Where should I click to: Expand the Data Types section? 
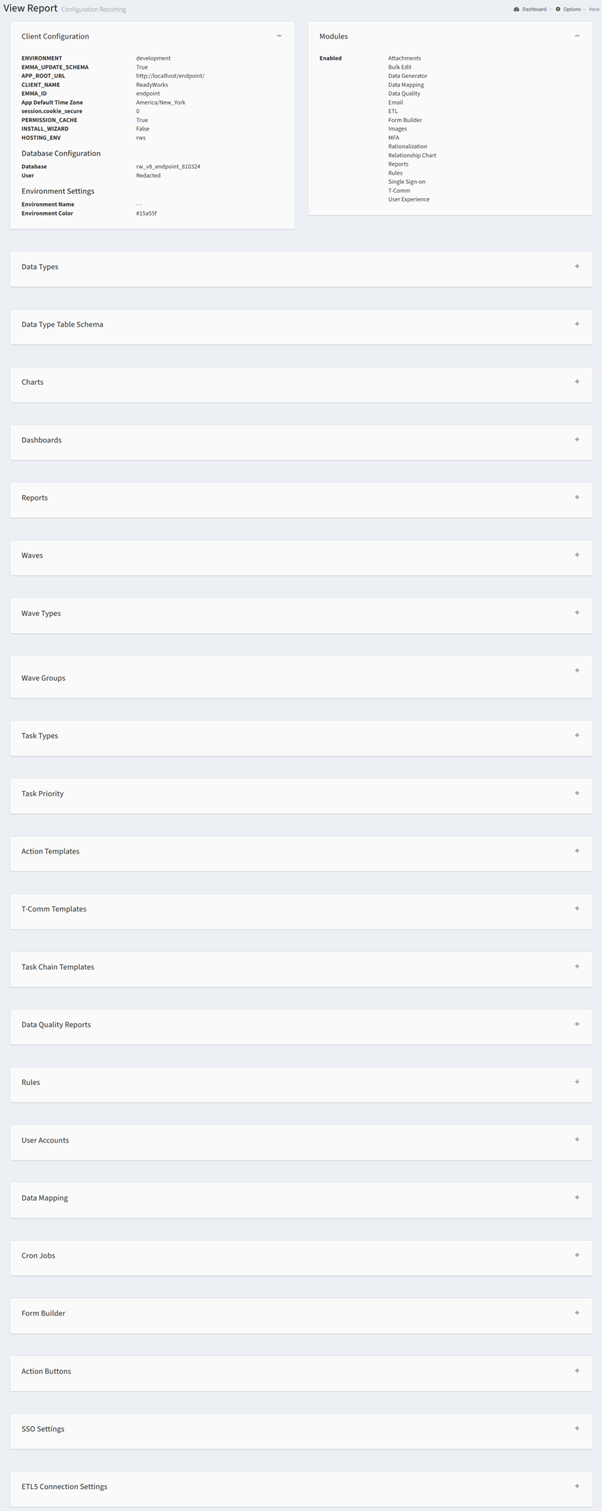pyautogui.click(x=577, y=267)
